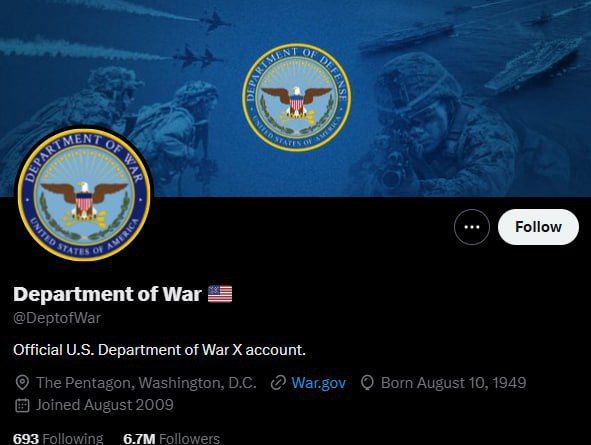Click the American flag emoji next to name

[220, 294]
